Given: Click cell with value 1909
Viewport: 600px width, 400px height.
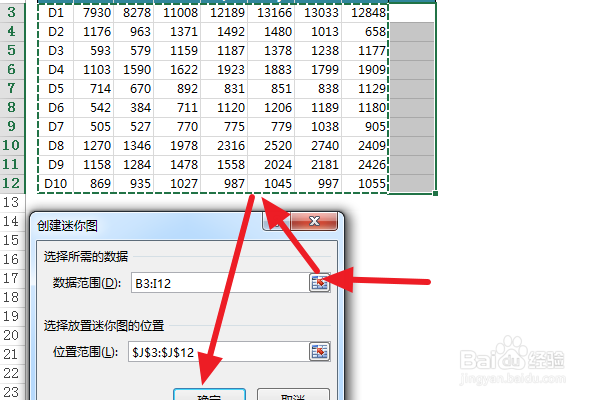Looking at the screenshot, I should (x=365, y=70).
